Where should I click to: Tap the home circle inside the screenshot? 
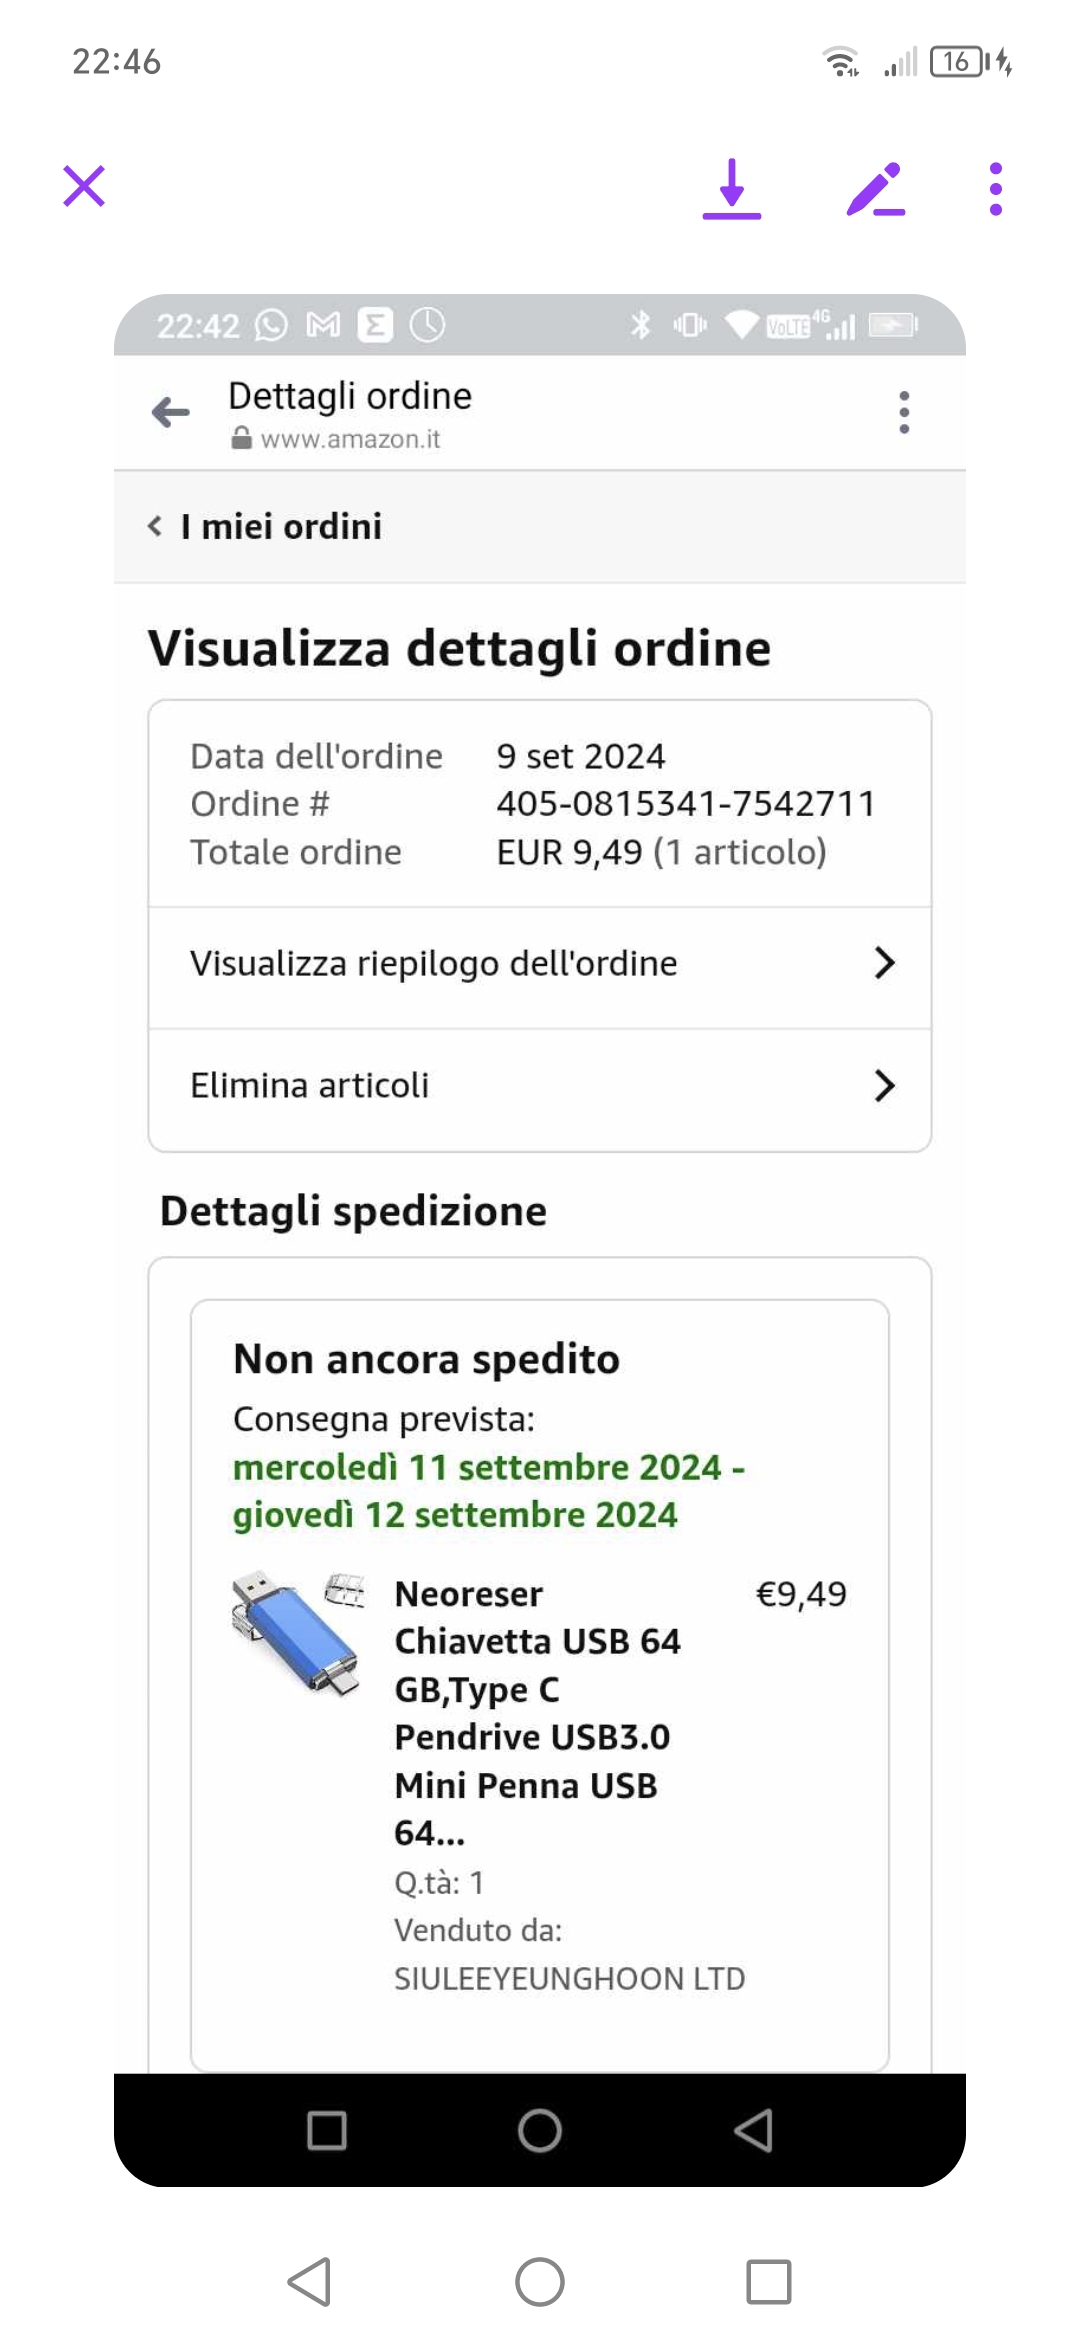coord(540,2130)
